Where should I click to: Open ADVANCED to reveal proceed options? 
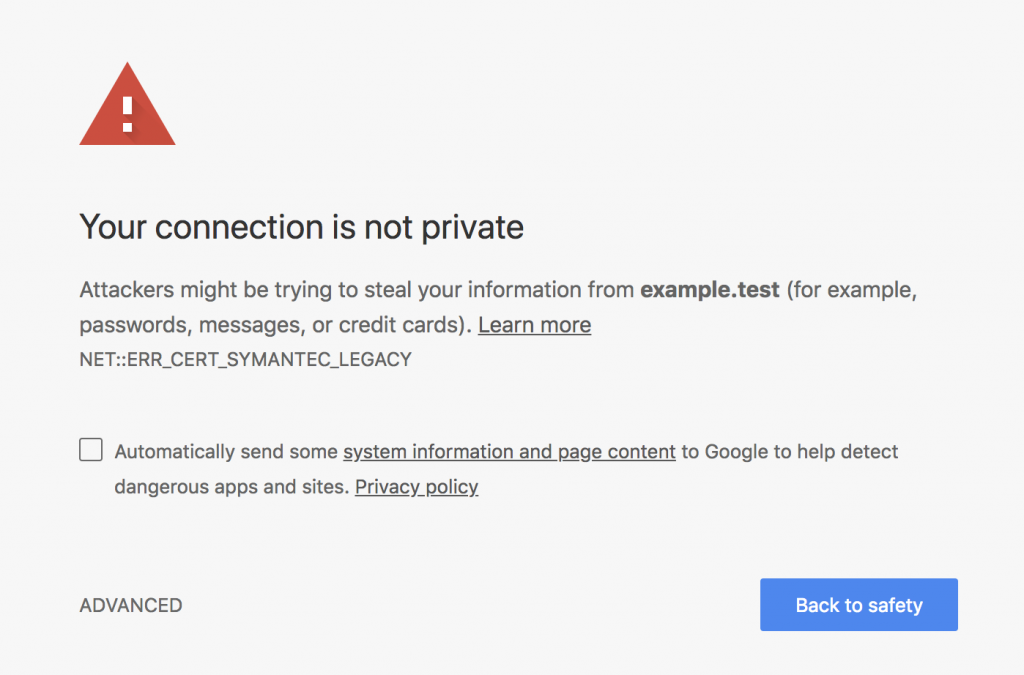pos(130,605)
